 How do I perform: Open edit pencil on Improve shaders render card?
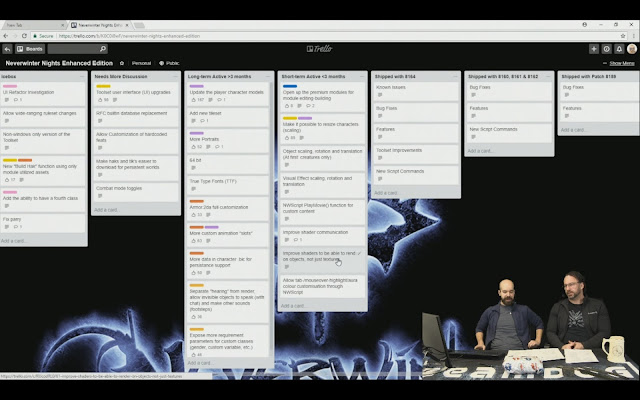(x=359, y=253)
